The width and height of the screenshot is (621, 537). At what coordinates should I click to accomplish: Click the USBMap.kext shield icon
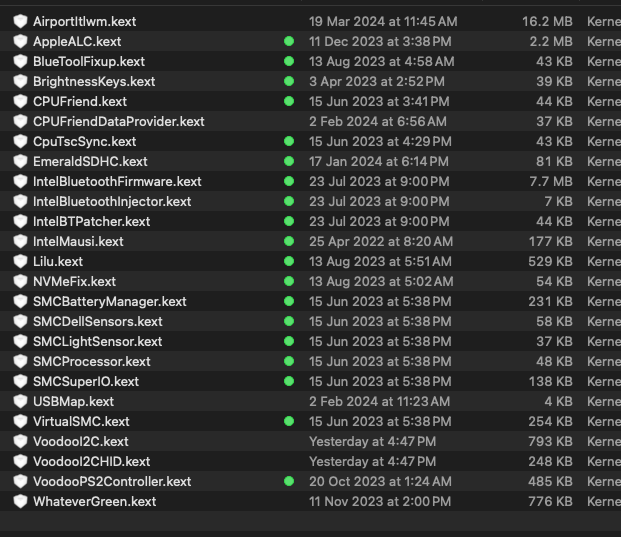(20, 401)
